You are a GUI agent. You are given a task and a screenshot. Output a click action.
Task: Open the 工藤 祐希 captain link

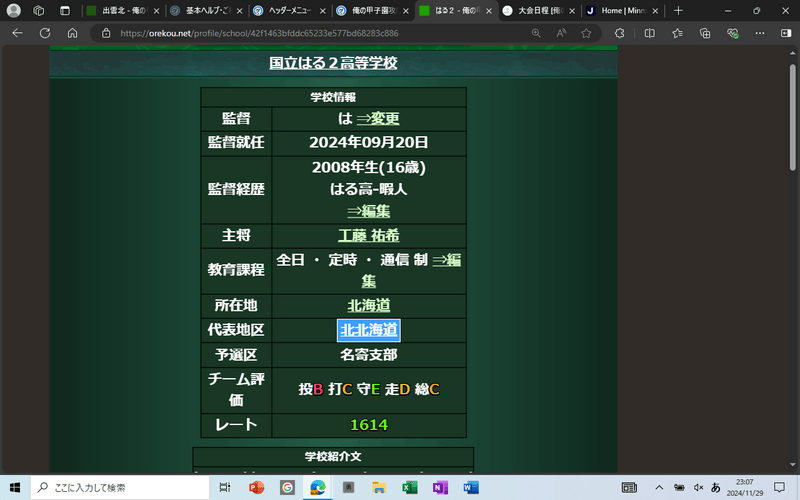[368, 236]
